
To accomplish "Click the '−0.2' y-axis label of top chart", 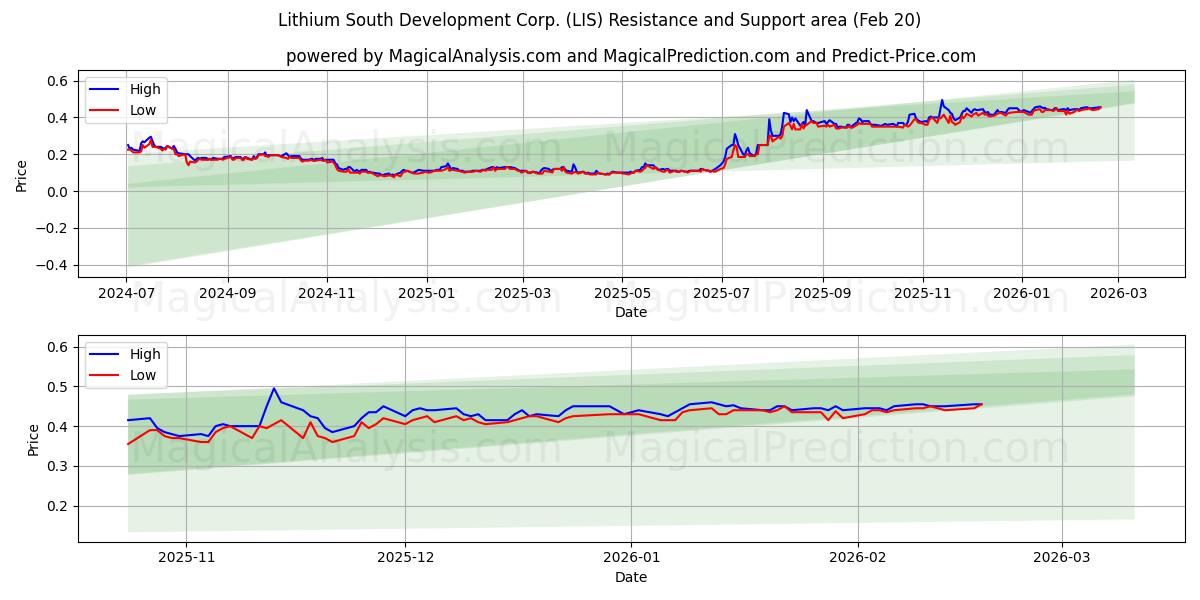I will coord(54,228).
